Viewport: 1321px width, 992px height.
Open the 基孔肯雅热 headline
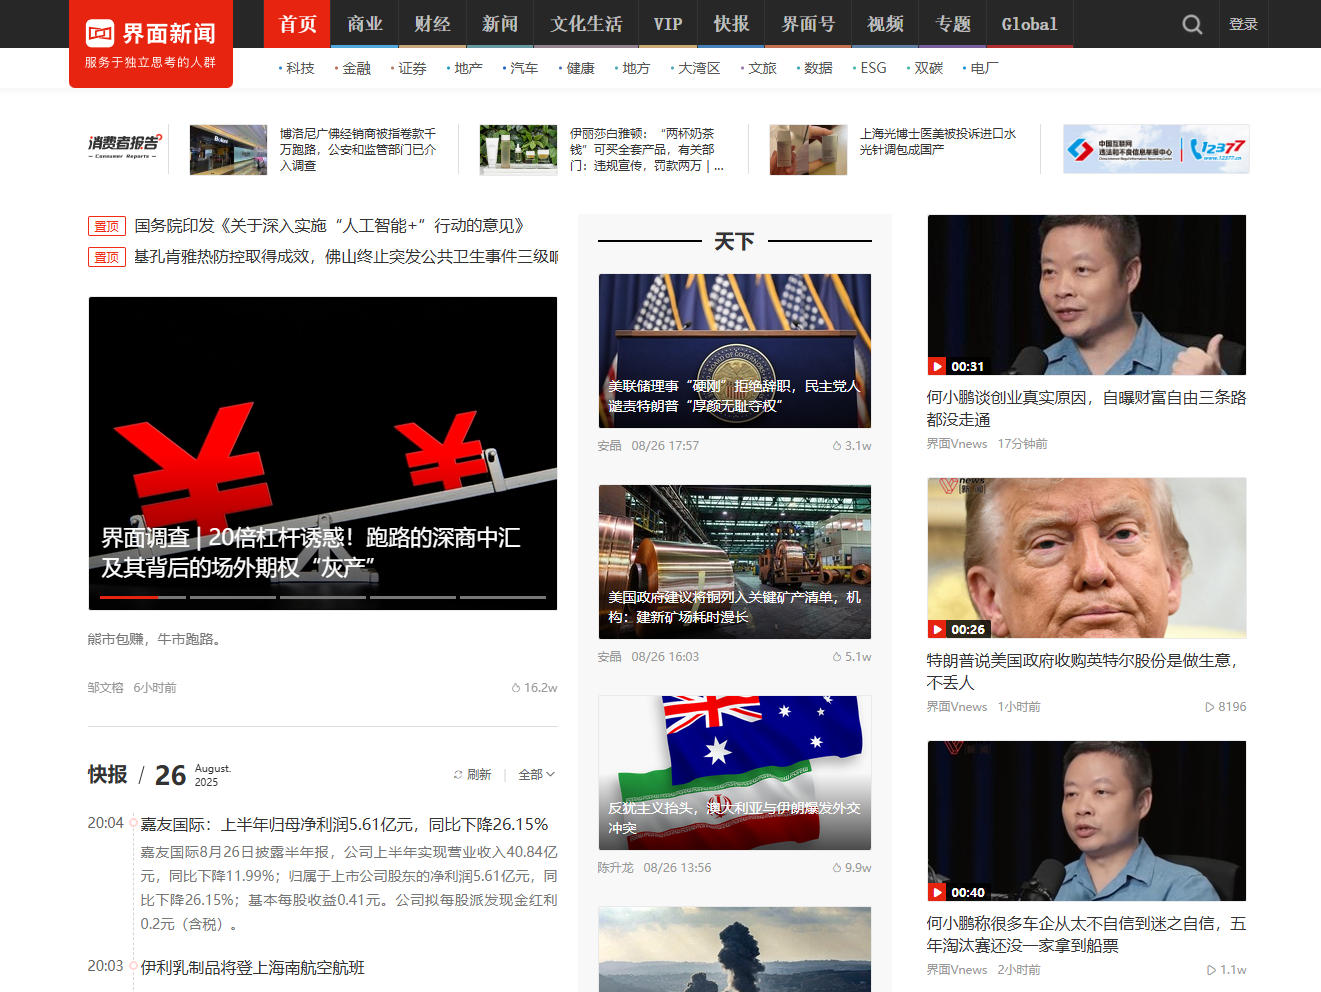coord(346,257)
